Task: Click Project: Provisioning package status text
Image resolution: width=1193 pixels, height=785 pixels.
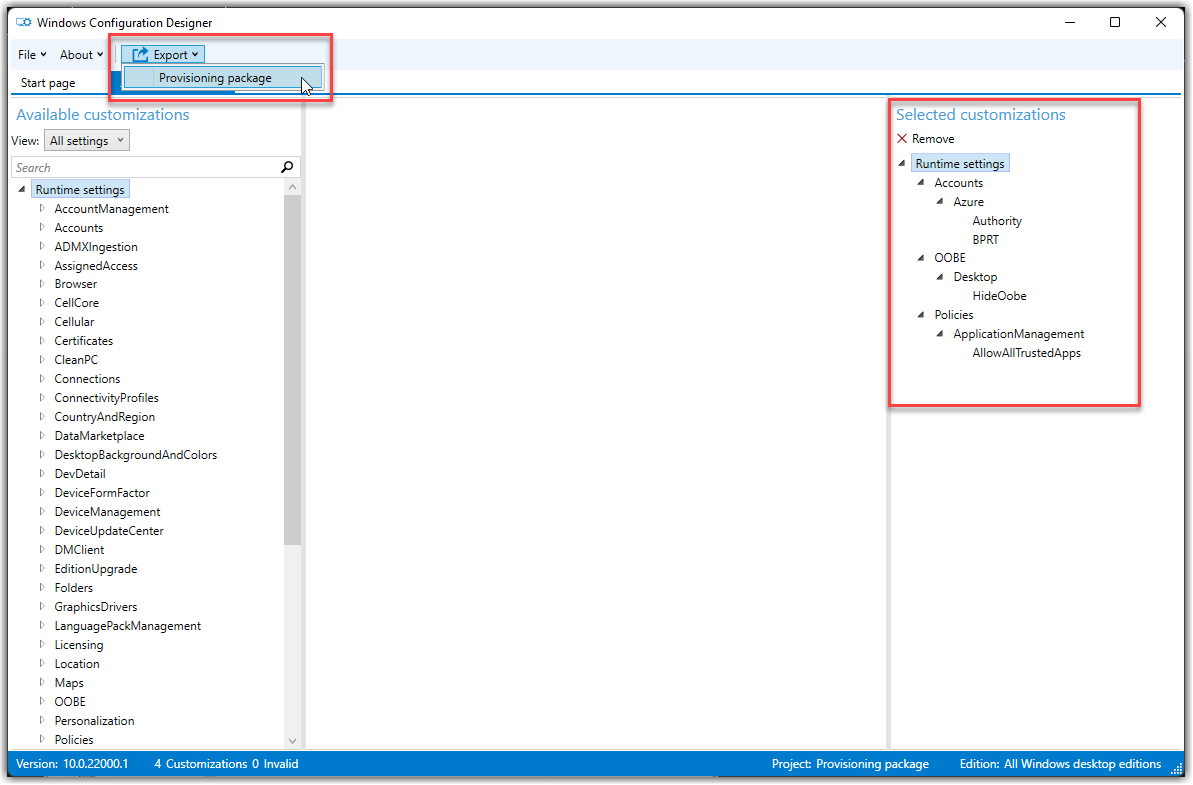Action: coord(850,764)
